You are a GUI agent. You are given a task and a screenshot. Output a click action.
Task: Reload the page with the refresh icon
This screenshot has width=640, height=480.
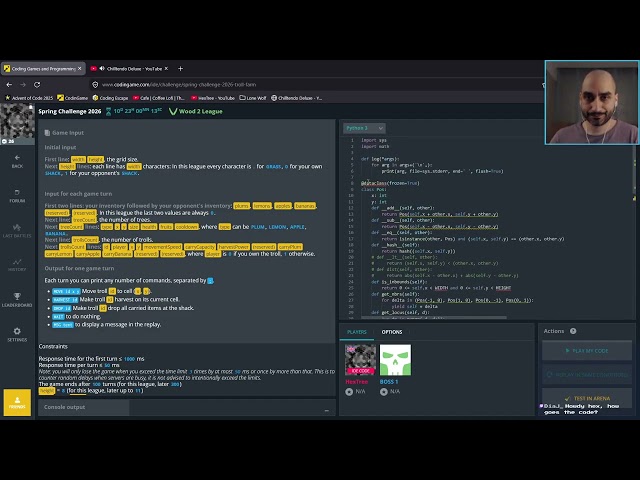click(37, 84)
